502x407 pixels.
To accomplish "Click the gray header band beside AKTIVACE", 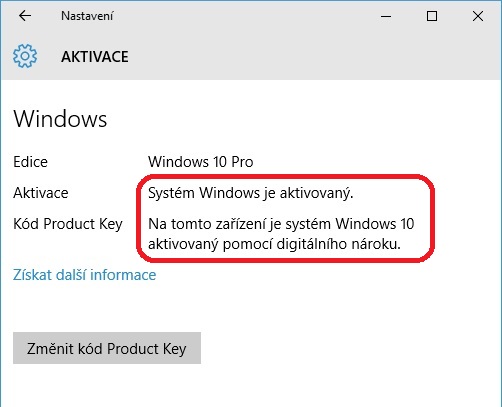I will [x=313, y=57].
